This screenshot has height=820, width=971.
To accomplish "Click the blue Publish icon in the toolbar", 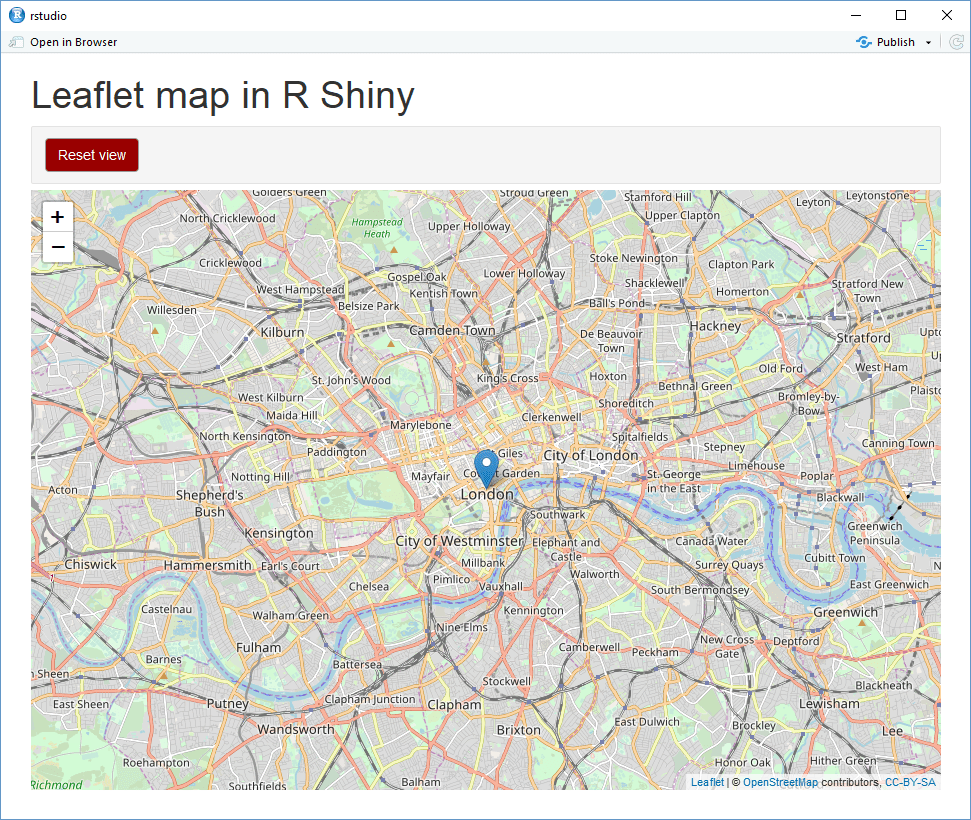I will pyautogui.click(x=862, y=42).
